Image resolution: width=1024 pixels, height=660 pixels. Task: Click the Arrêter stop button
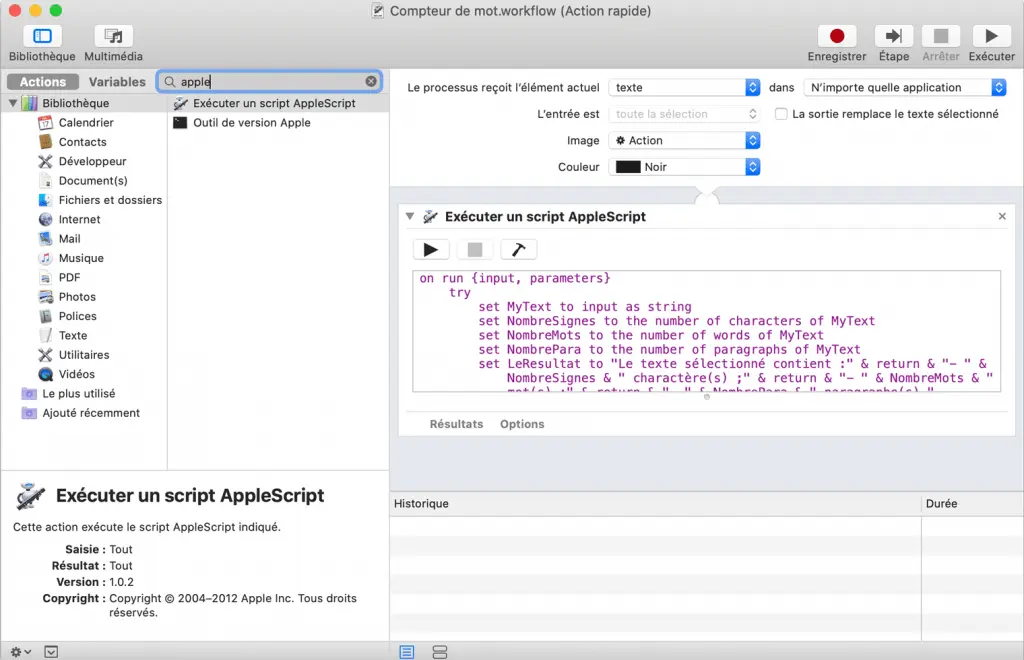pos(941,36)
